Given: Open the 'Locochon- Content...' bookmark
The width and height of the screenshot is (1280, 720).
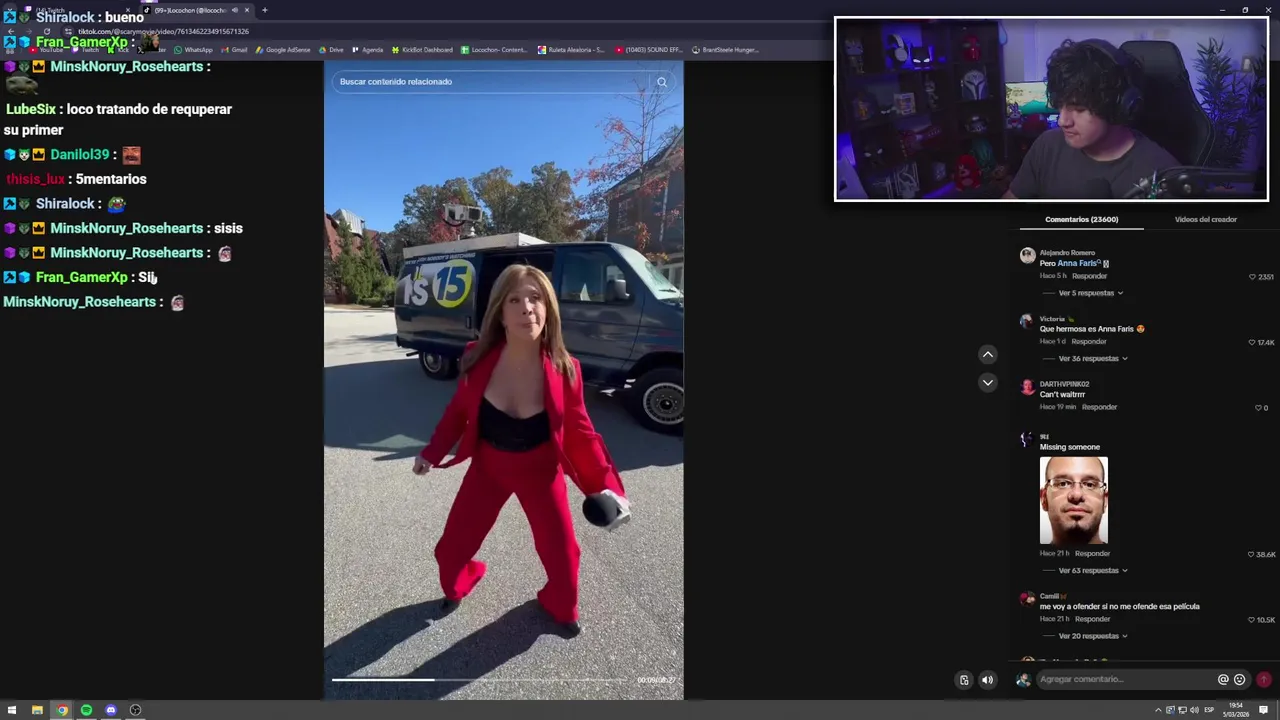Looking at the screenshot, I should tap(494, 50).
